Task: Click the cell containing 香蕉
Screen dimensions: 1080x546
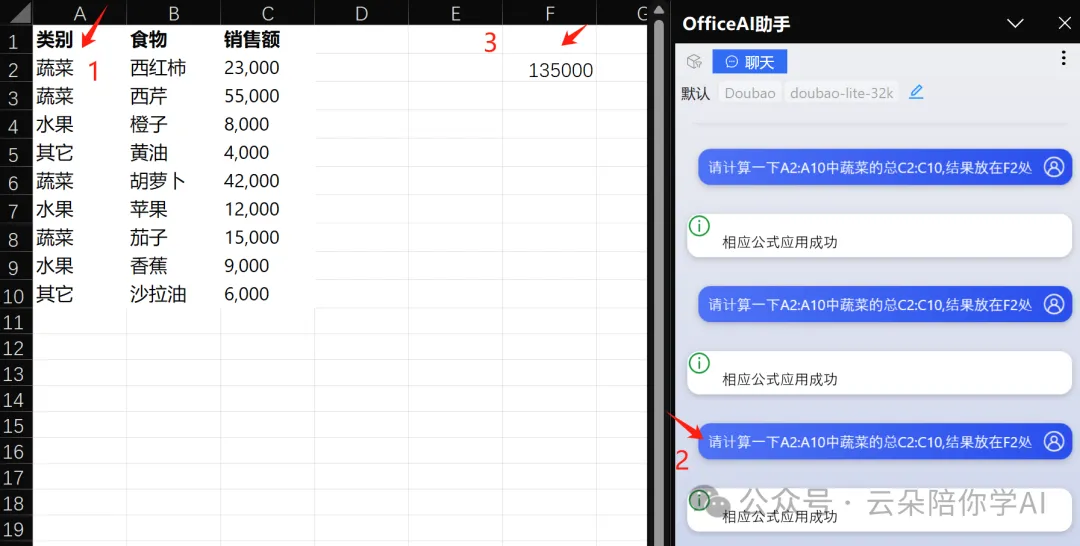Action: [x=174, y=266]
